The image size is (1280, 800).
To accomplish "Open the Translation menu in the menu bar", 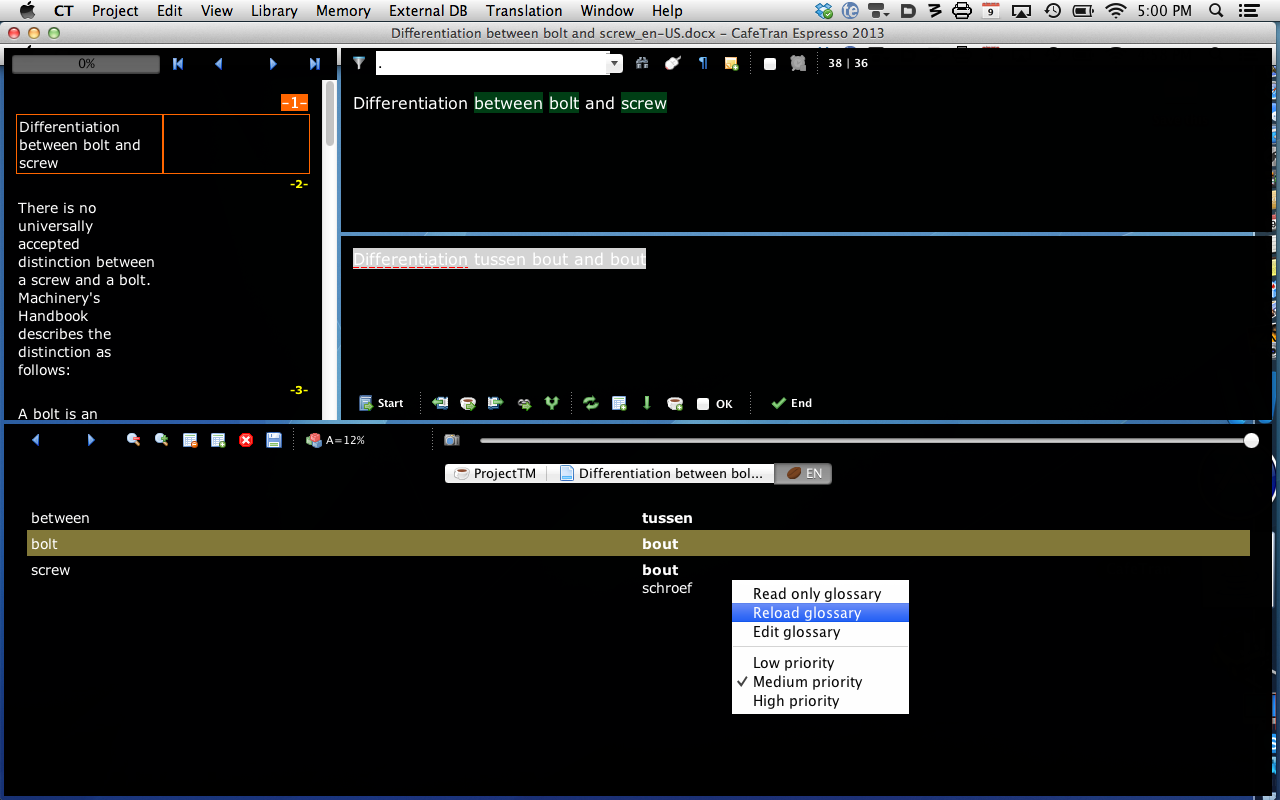I will (x=524, y=11).
